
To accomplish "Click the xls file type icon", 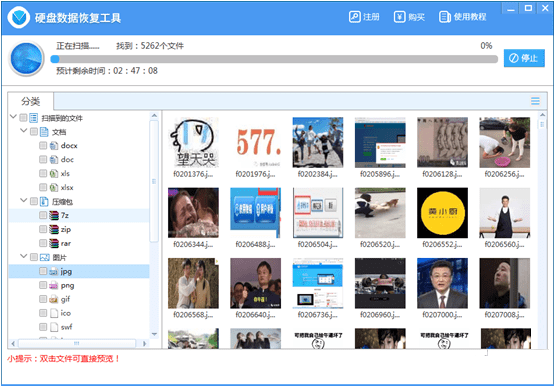I will coord(54,173).
